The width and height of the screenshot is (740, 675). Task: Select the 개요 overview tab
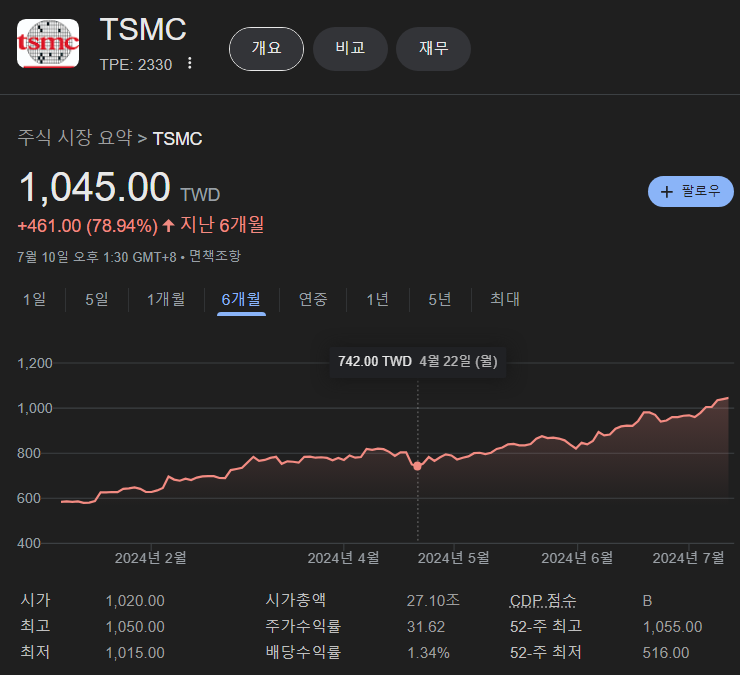pos(266,49)
